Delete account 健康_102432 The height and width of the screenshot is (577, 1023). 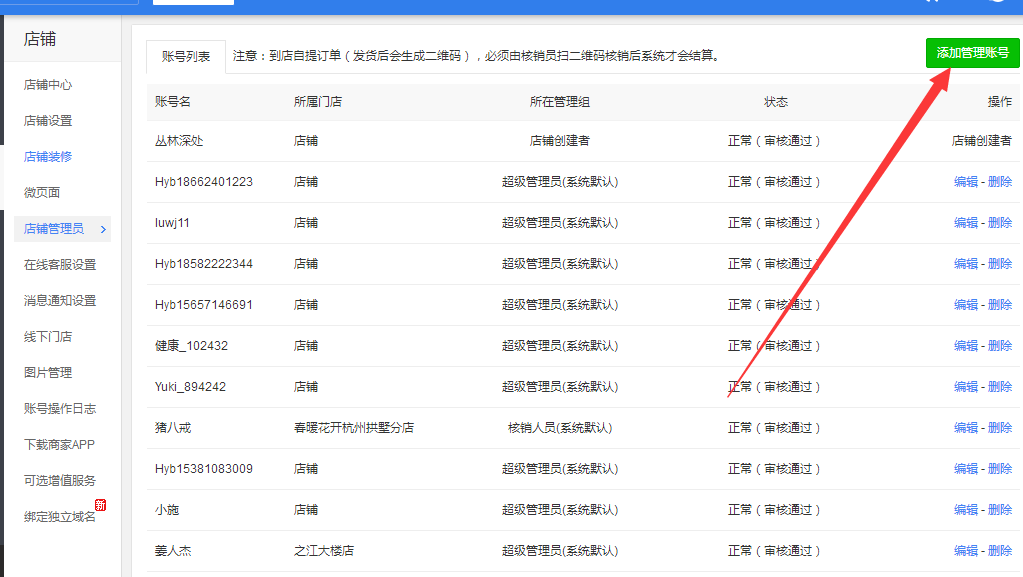point(1000,346)
